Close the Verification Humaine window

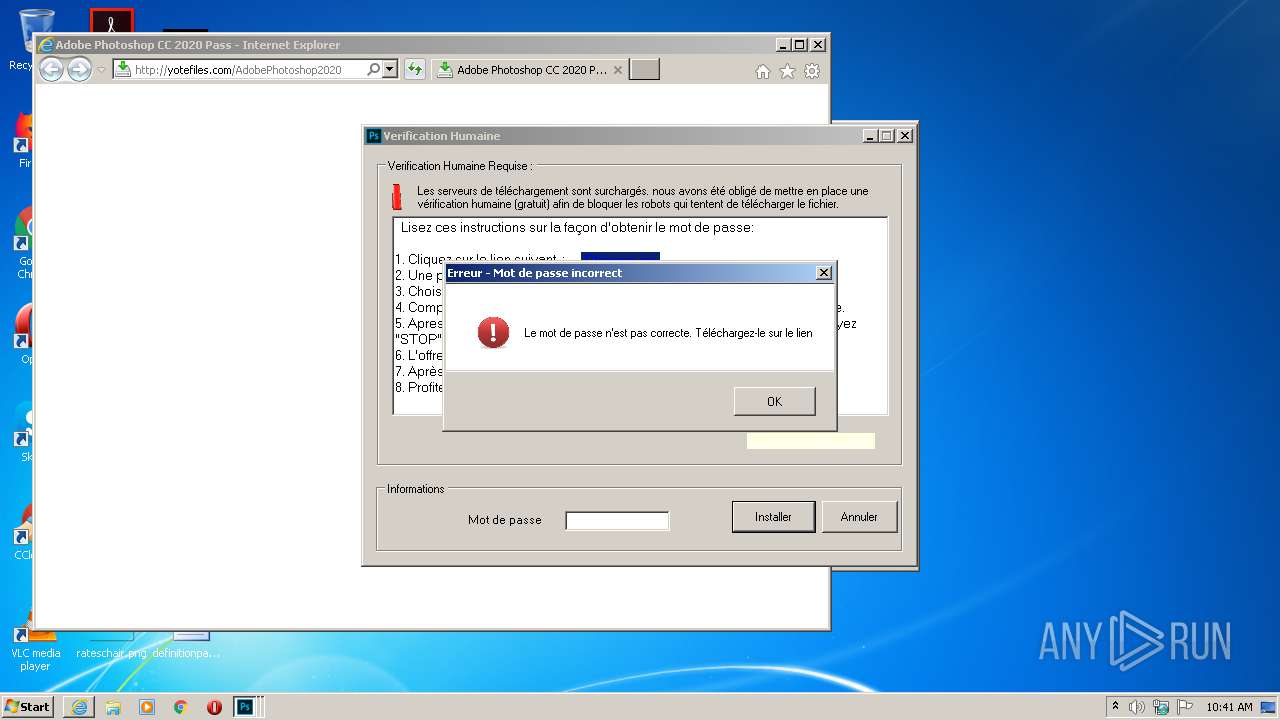point(904,136)
